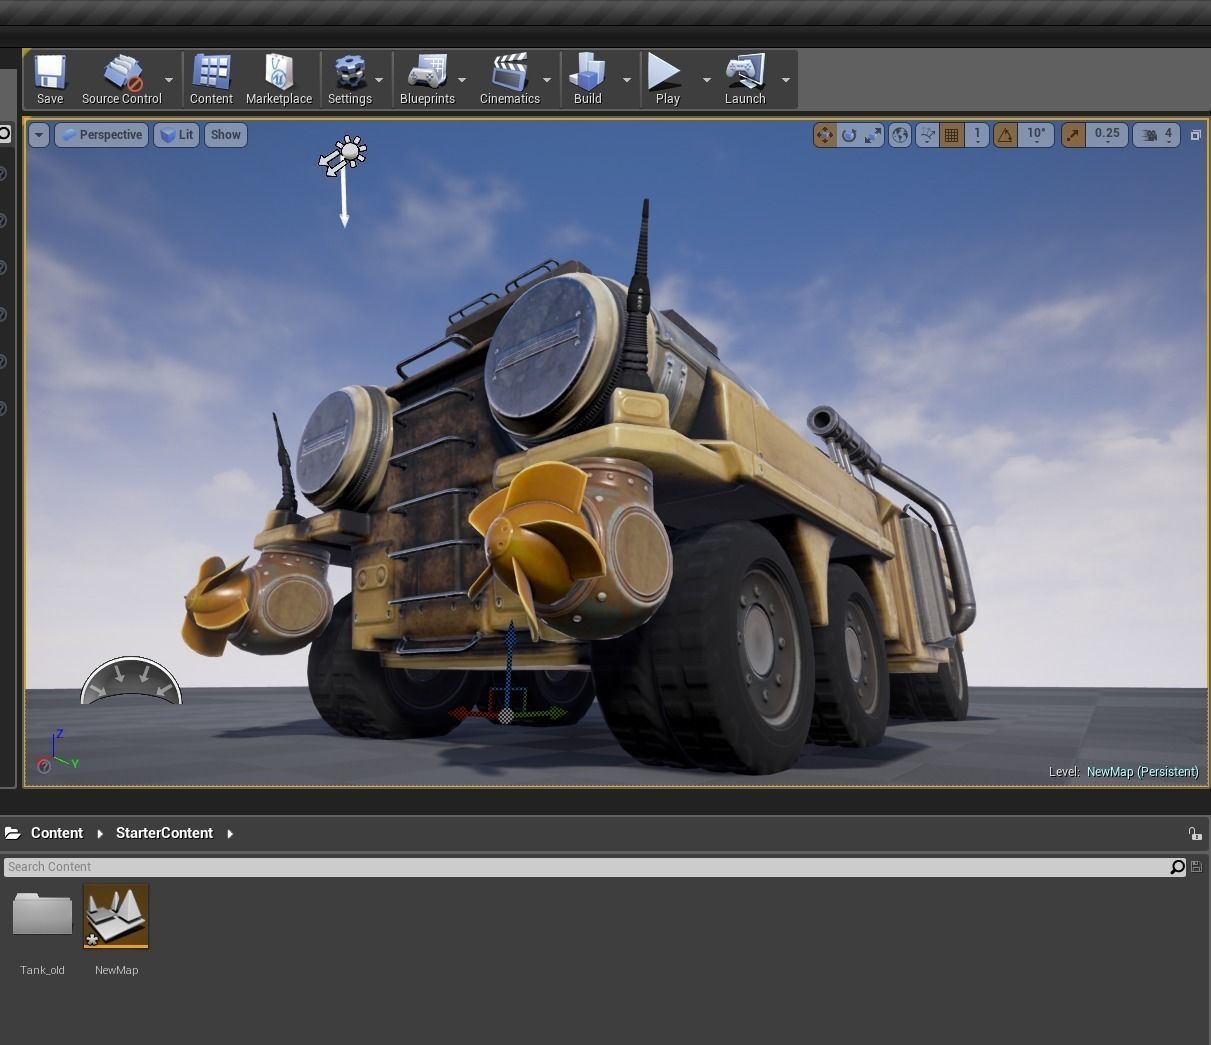Select the scale transform tool
The width and height of the screenshot is (1211, 1045).
(x=873, y=135)
